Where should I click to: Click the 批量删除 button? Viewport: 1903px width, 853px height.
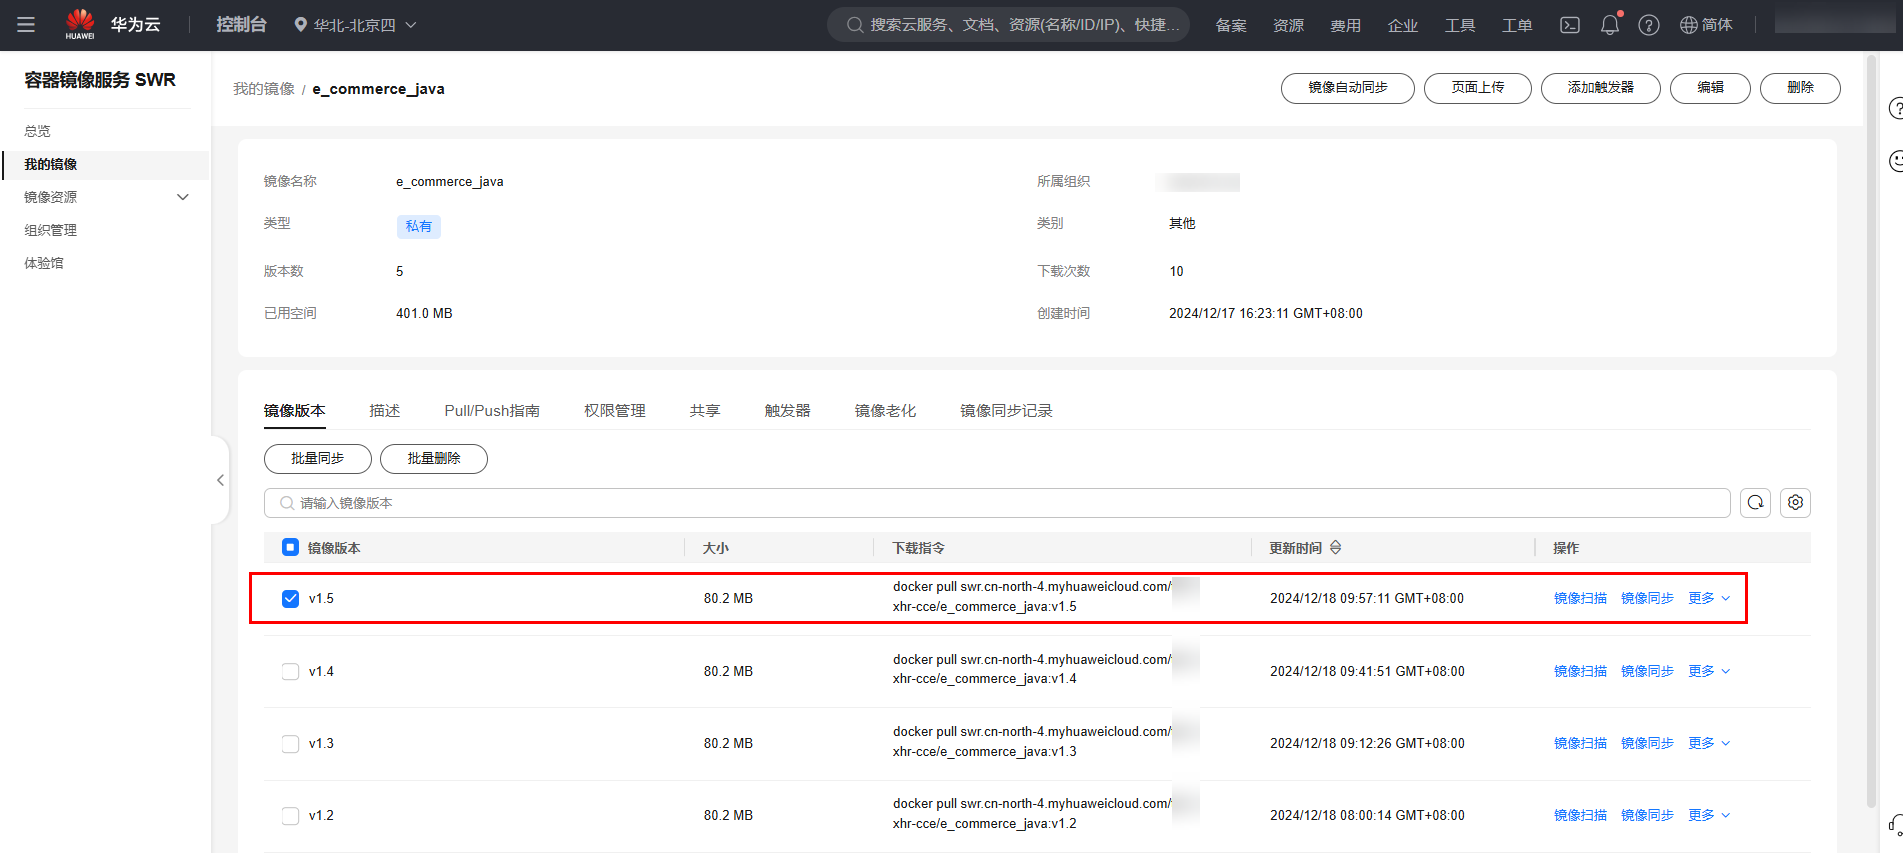[434, 459]
